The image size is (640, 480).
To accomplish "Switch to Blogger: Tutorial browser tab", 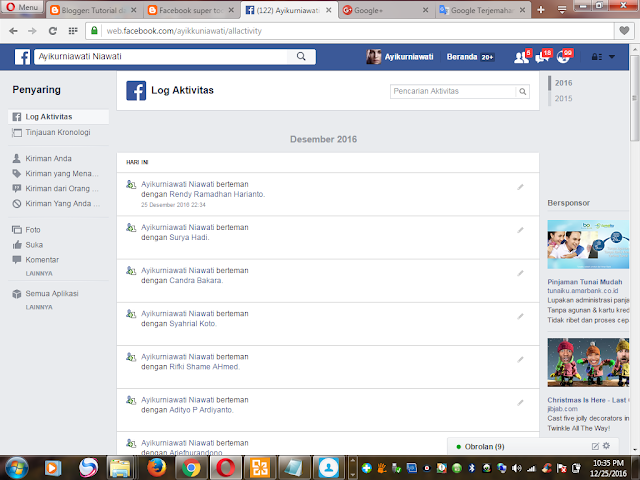I will (94, 10).
